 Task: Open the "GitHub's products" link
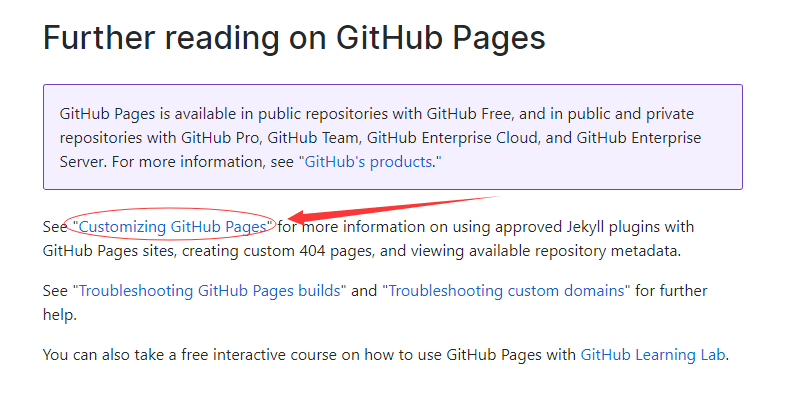368,162
